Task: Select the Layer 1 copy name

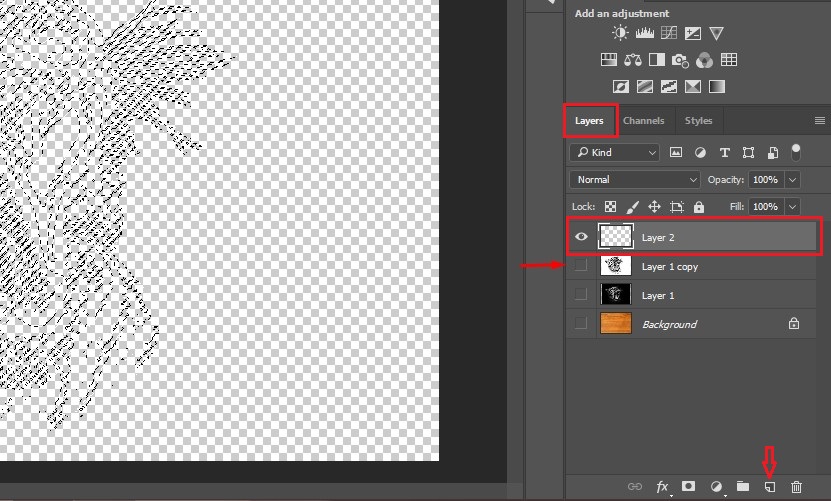Action: tap(670, 267)
